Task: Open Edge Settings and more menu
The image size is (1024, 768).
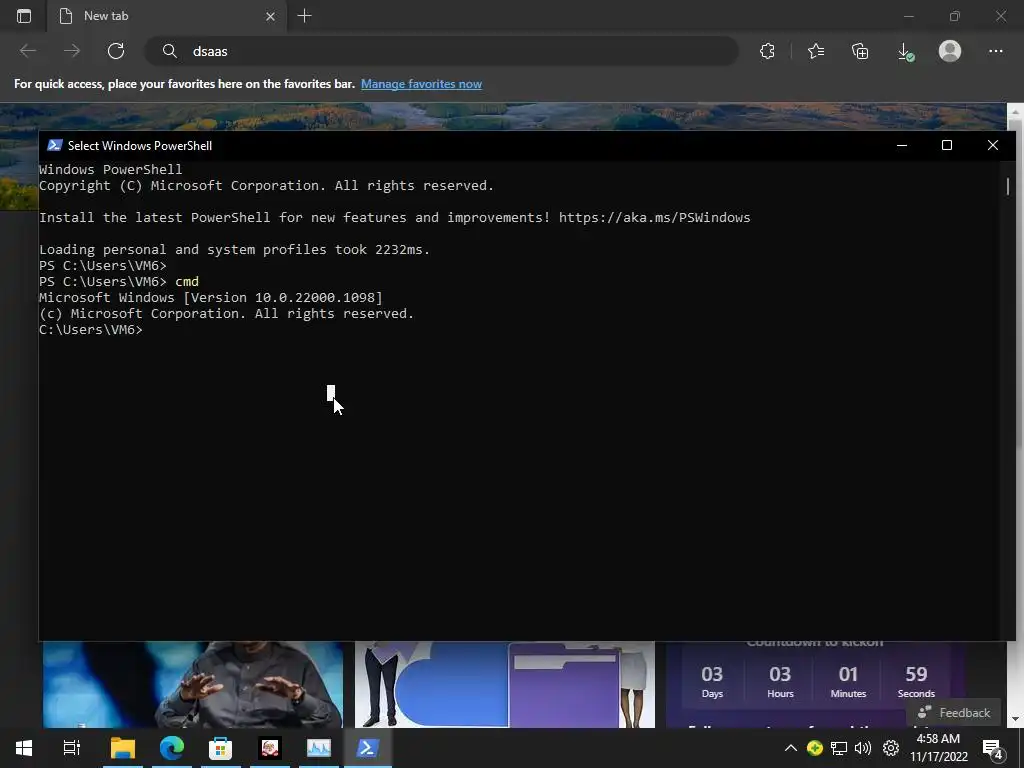Action: pyautogui.click(x=995, y=51)
